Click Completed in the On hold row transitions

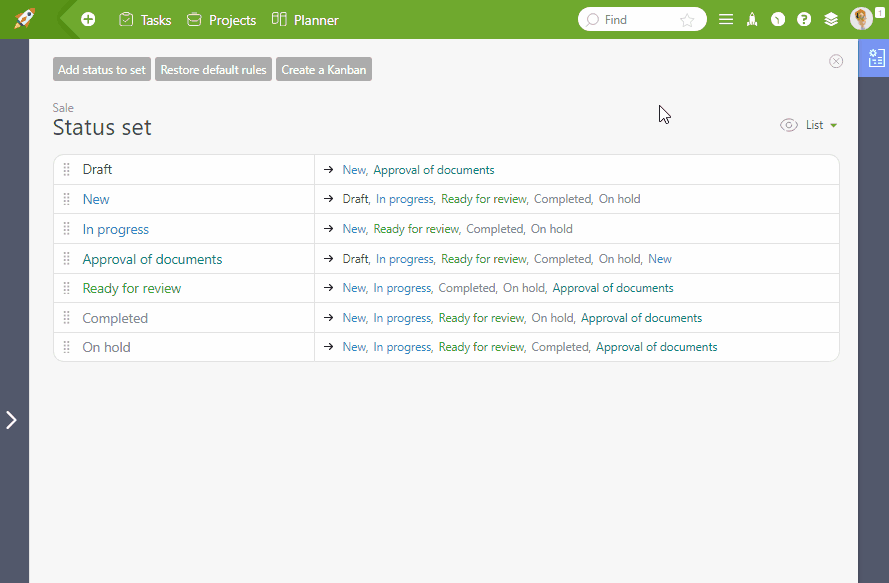tap(560, 347)
